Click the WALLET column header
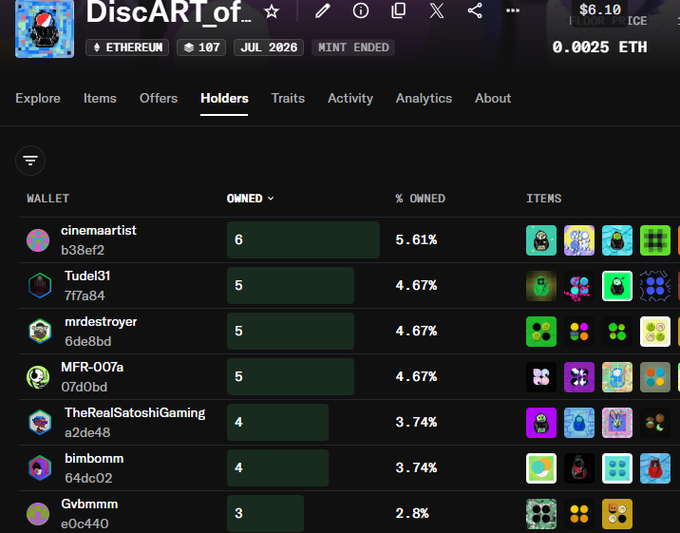680x533 pixels. pyautogui.click(x=48, y=199)
